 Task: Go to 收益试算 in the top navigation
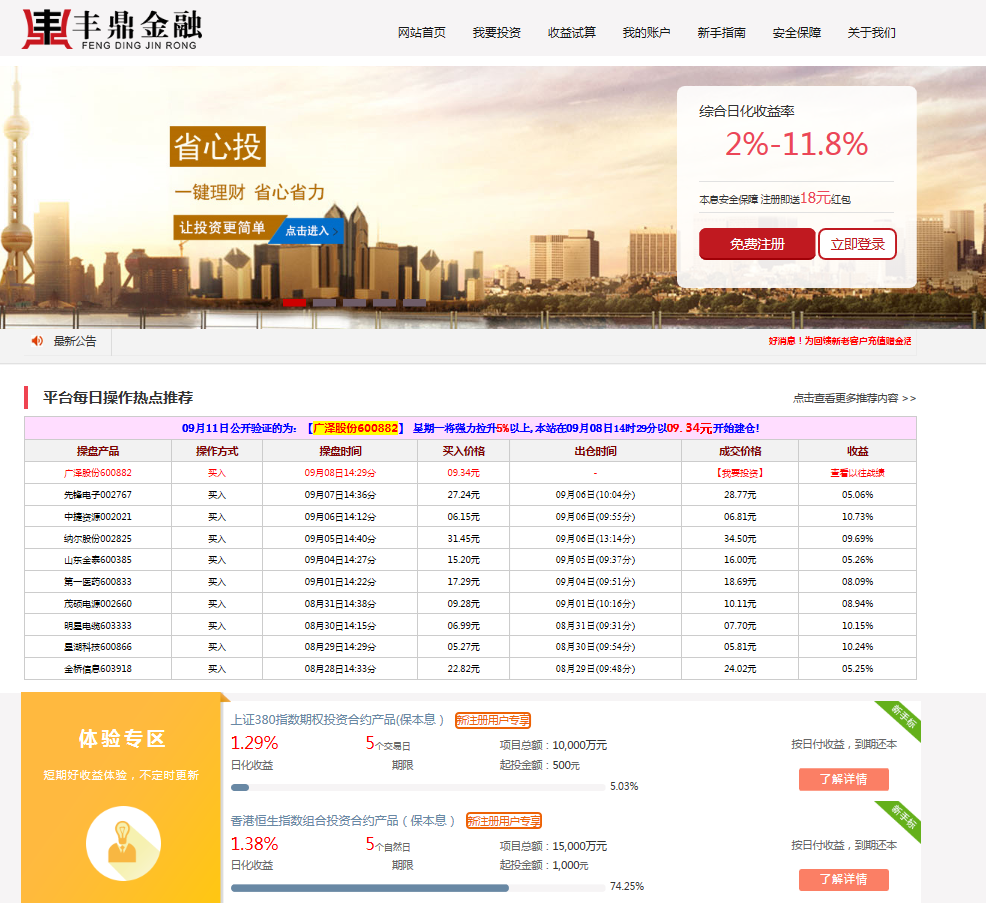click(x=571, y=32)
